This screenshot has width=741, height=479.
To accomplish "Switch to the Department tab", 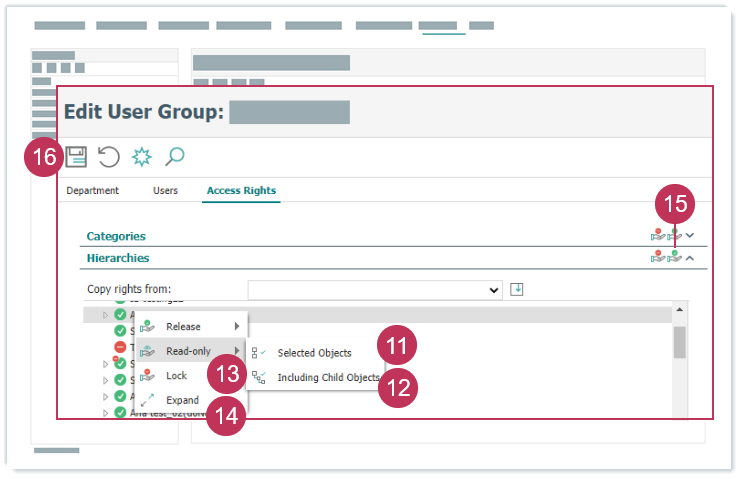I will pyautogui.click(x=92, y=190).
